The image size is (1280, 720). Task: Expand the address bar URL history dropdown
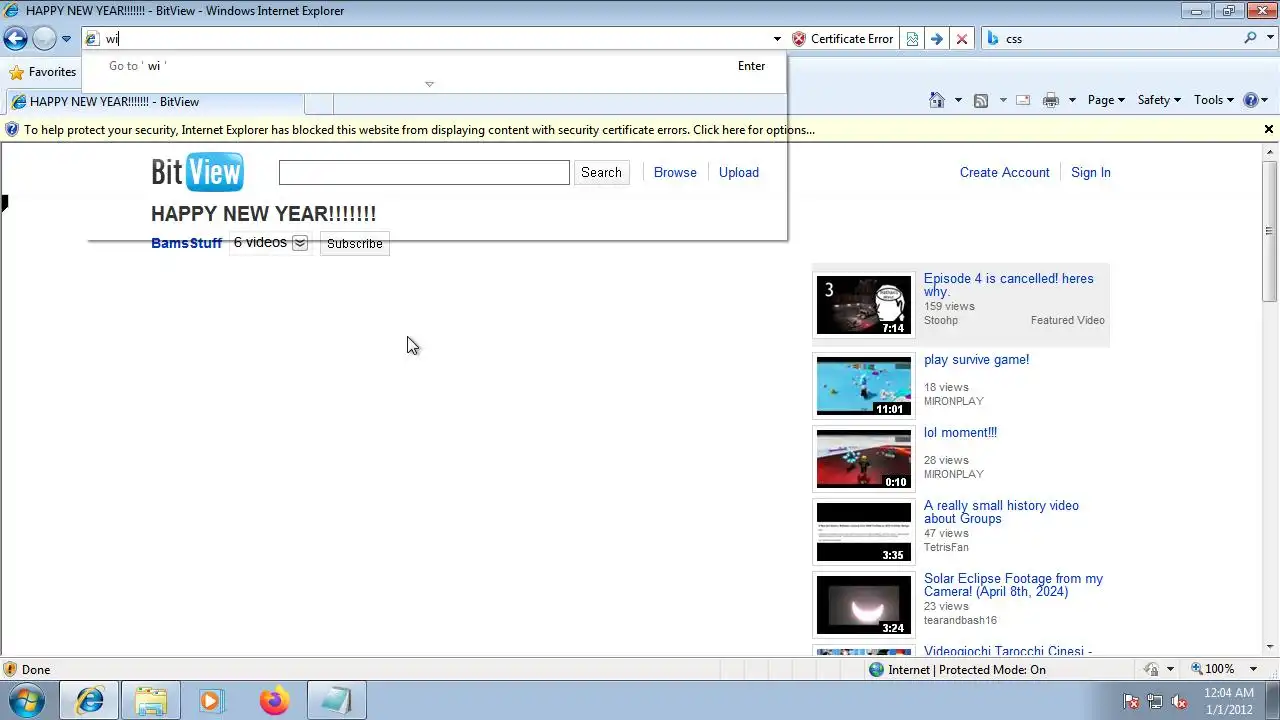777,39
